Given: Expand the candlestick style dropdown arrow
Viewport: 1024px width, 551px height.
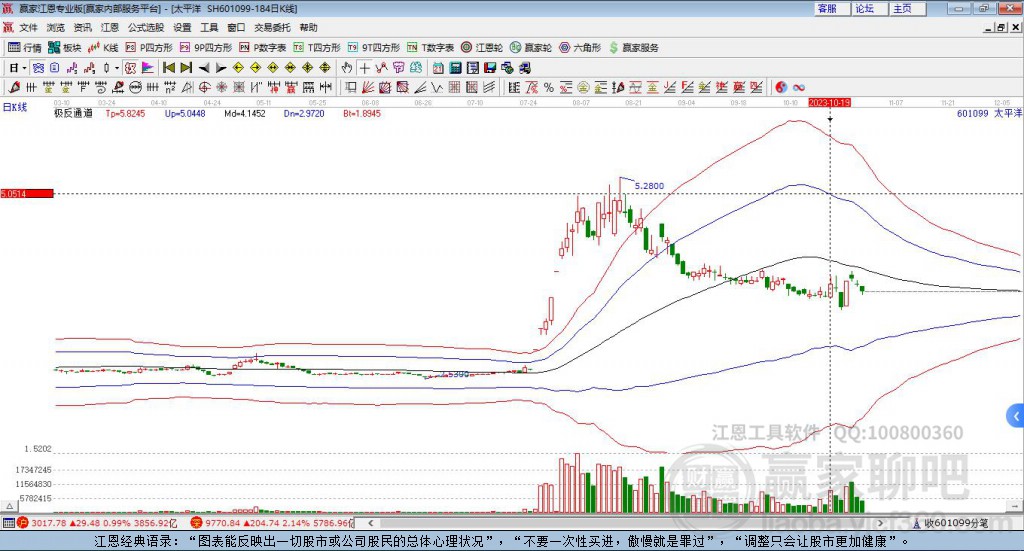Looking at the screenshot, I should click(x=117, y=68).
